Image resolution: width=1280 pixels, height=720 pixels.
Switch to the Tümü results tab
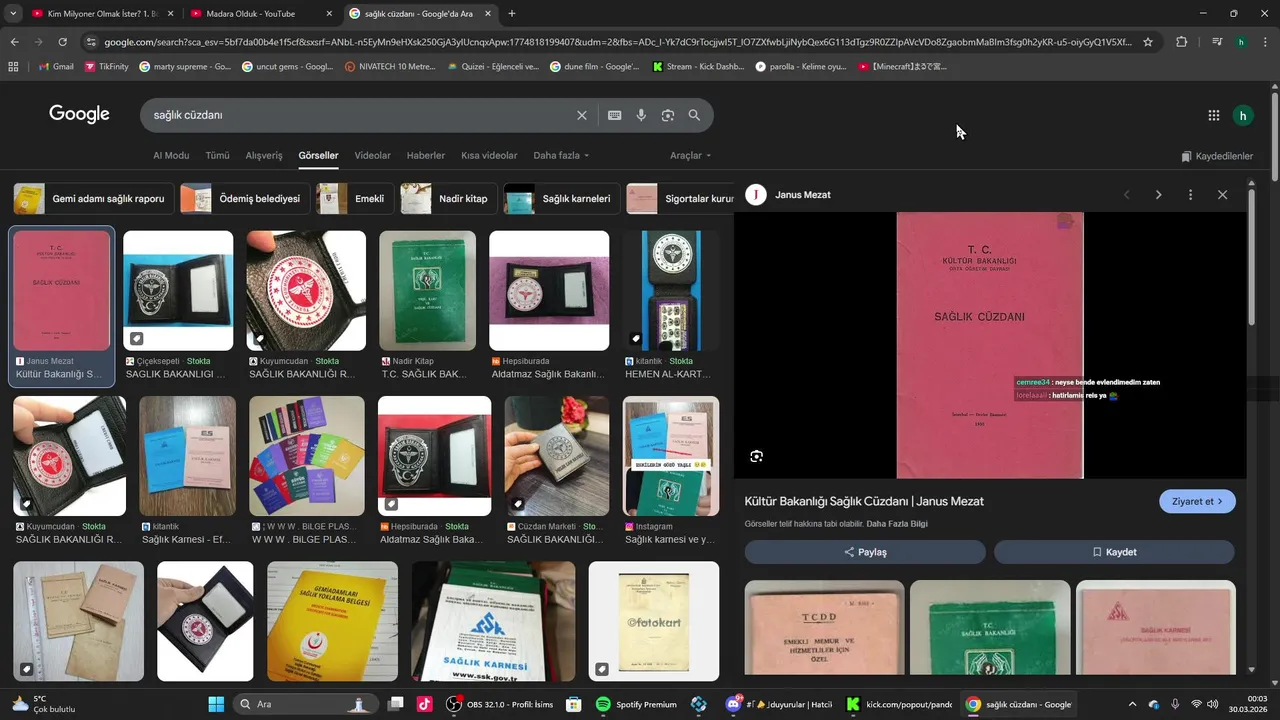click(217, 156)
